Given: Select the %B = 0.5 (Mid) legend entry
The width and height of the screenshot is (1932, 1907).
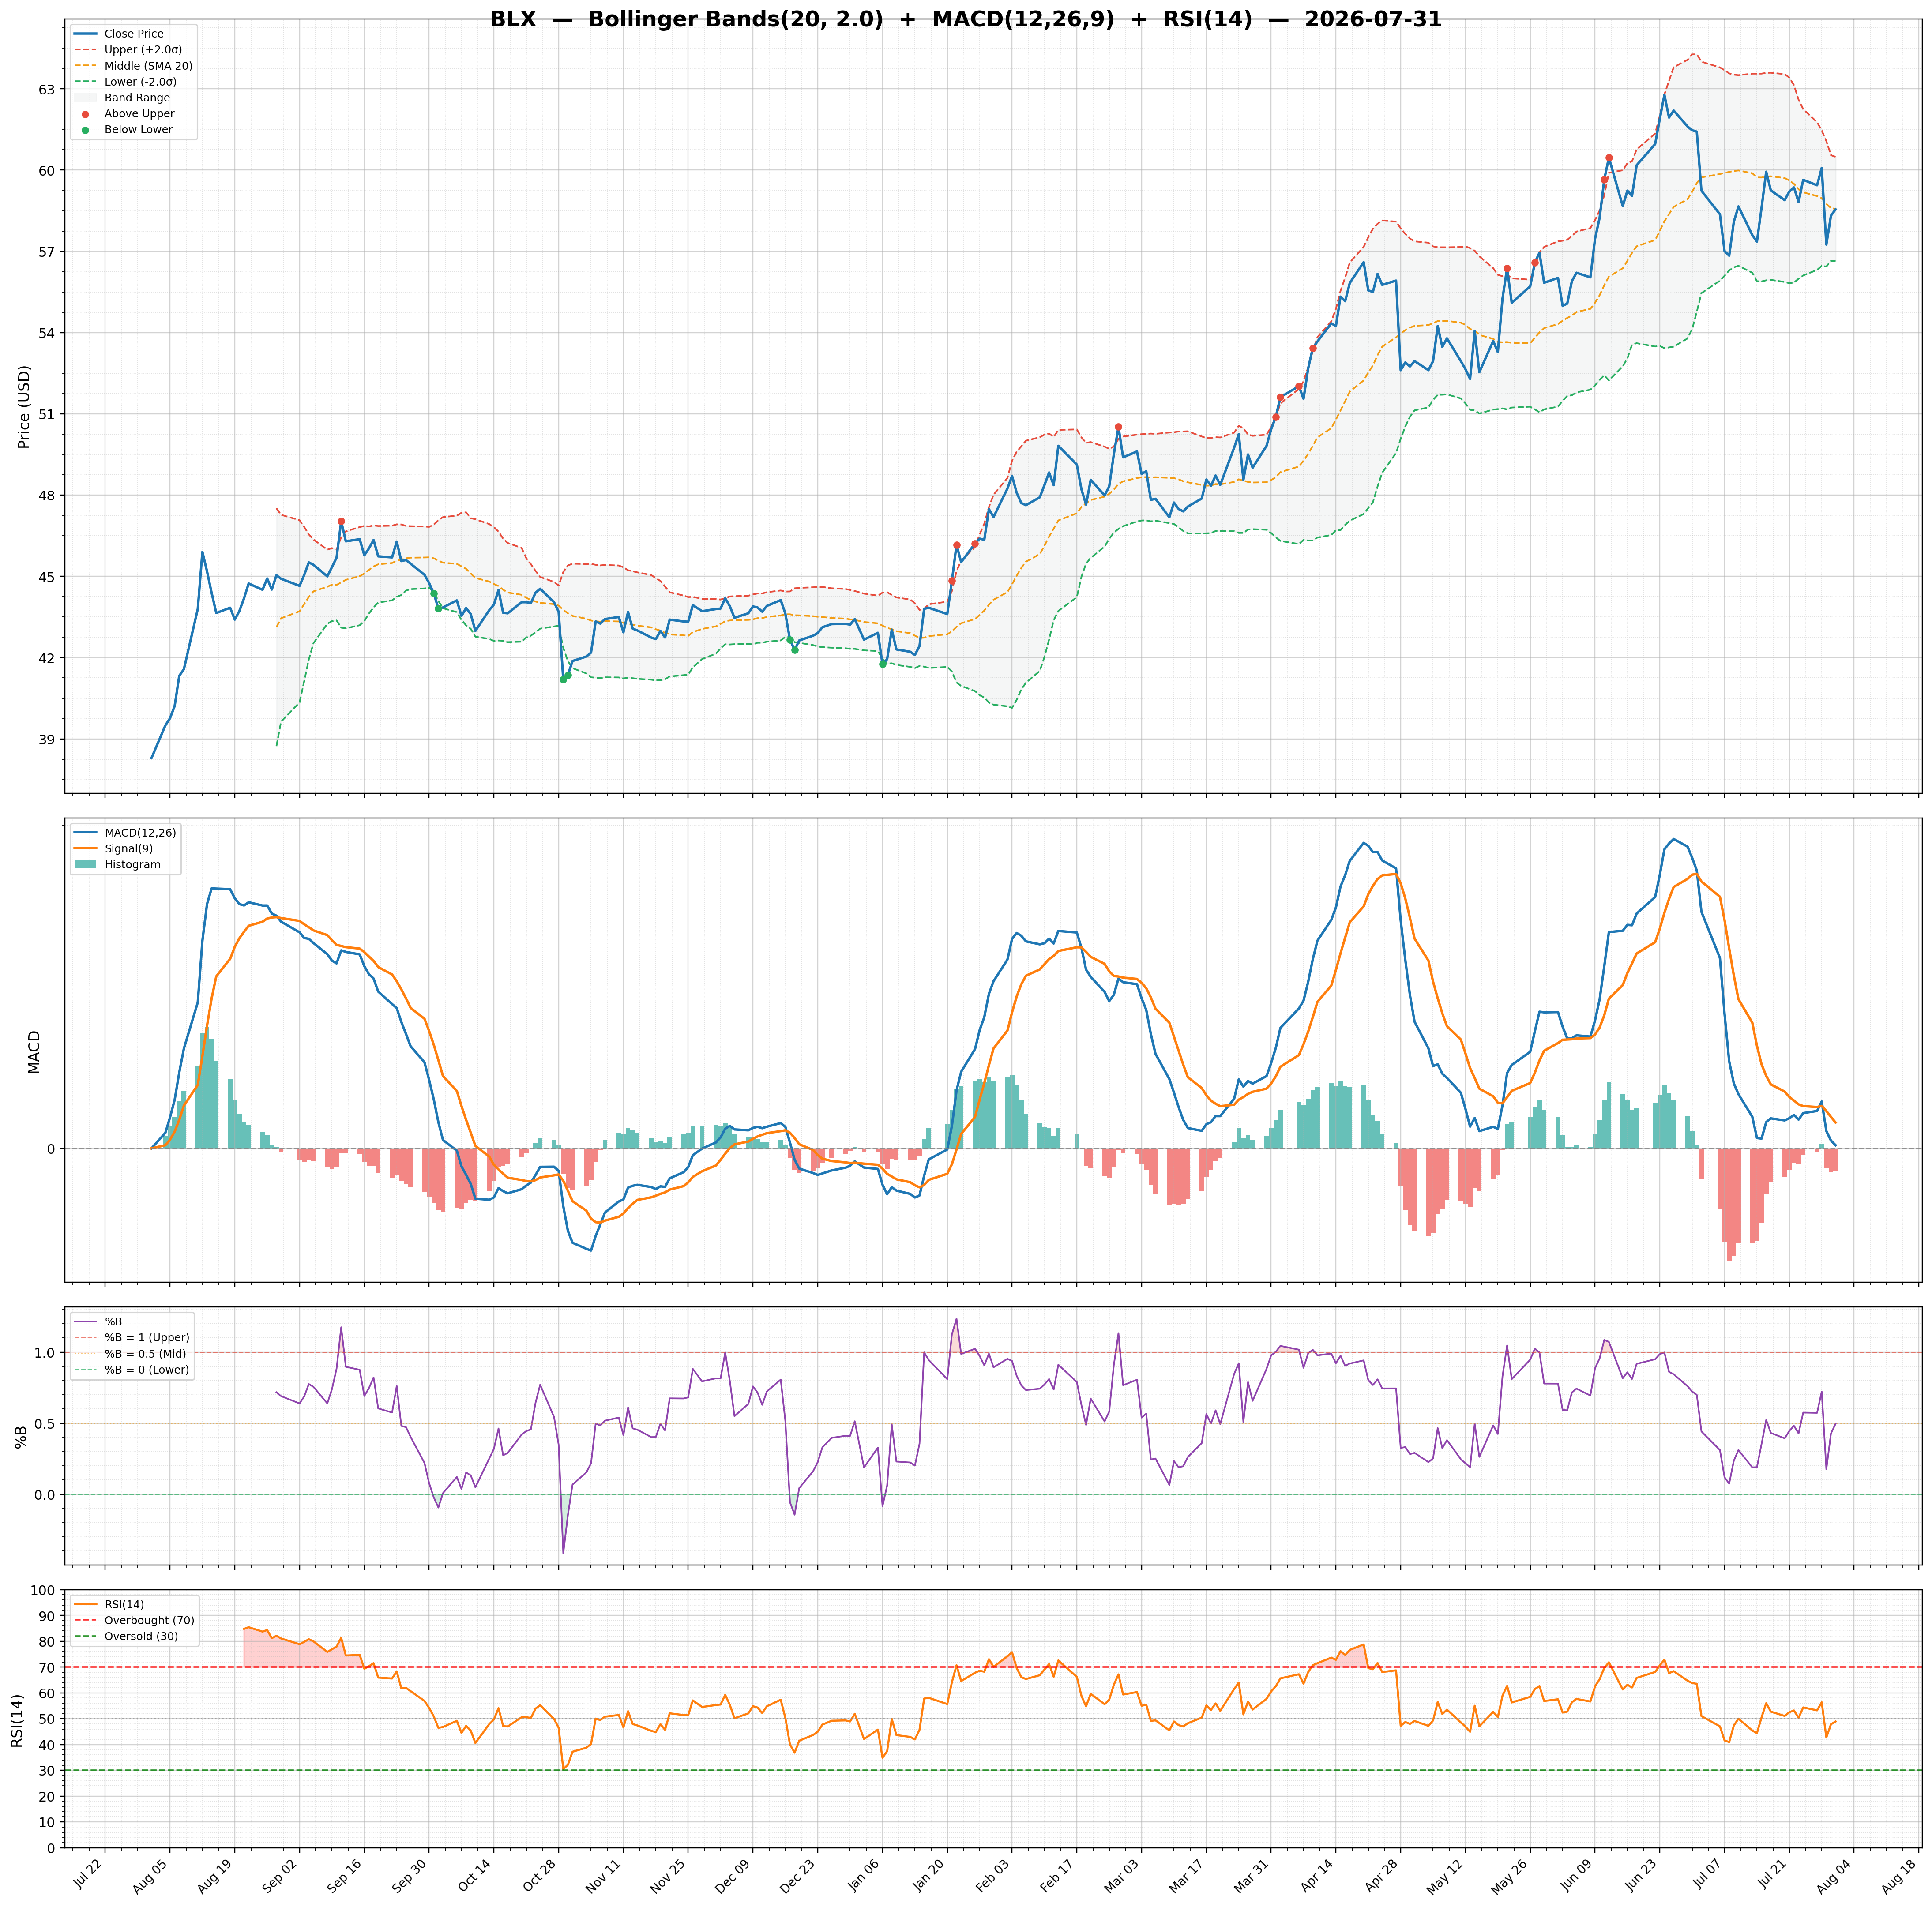Looking at the screenshot, I should pyautogui.click(x=131, y=1354).
